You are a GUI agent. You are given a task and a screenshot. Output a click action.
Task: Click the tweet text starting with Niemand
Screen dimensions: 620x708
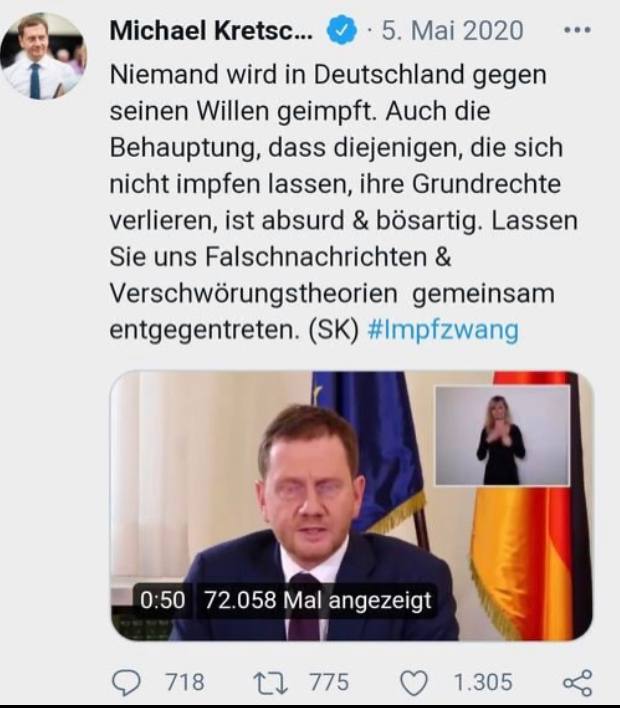click(343, 202)
